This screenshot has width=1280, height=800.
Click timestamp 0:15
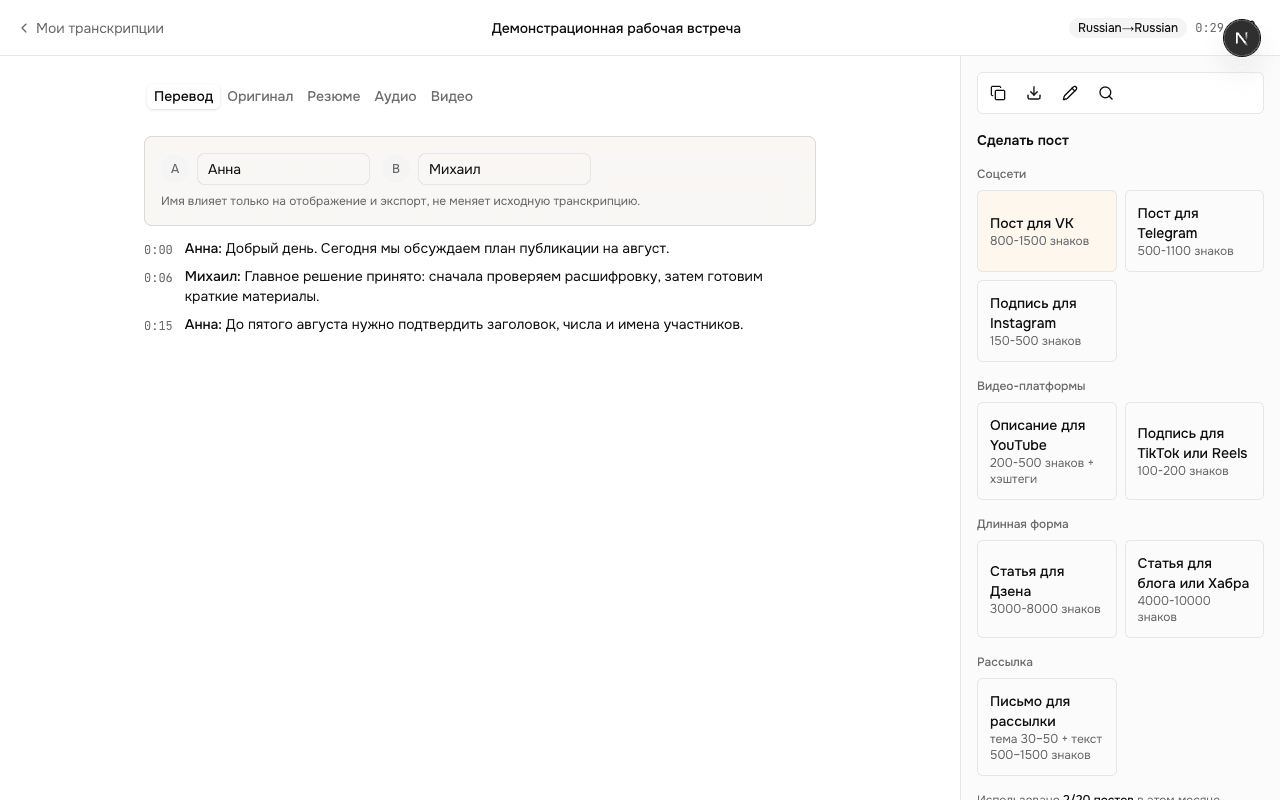point(158,326)
